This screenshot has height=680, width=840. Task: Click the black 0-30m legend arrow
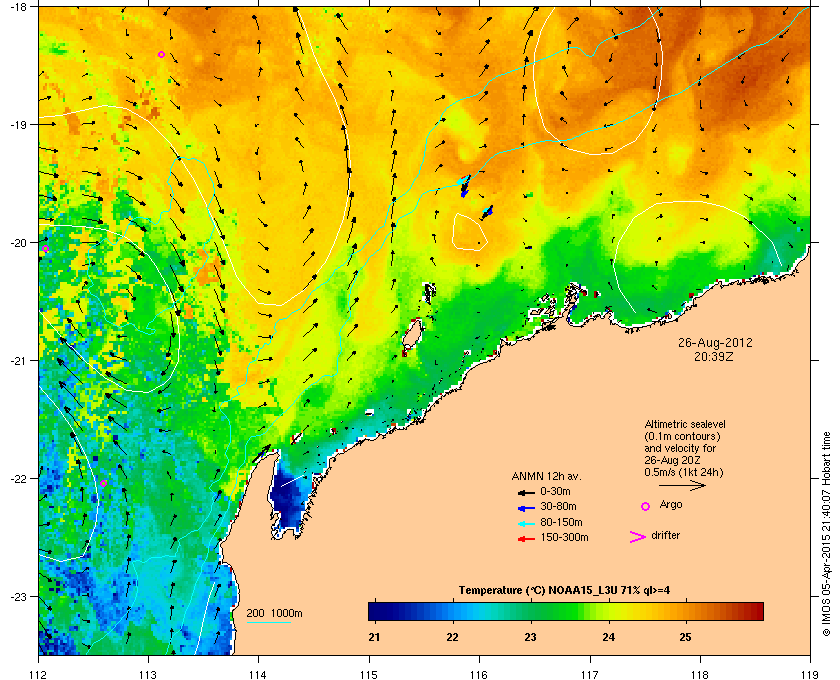526,492
